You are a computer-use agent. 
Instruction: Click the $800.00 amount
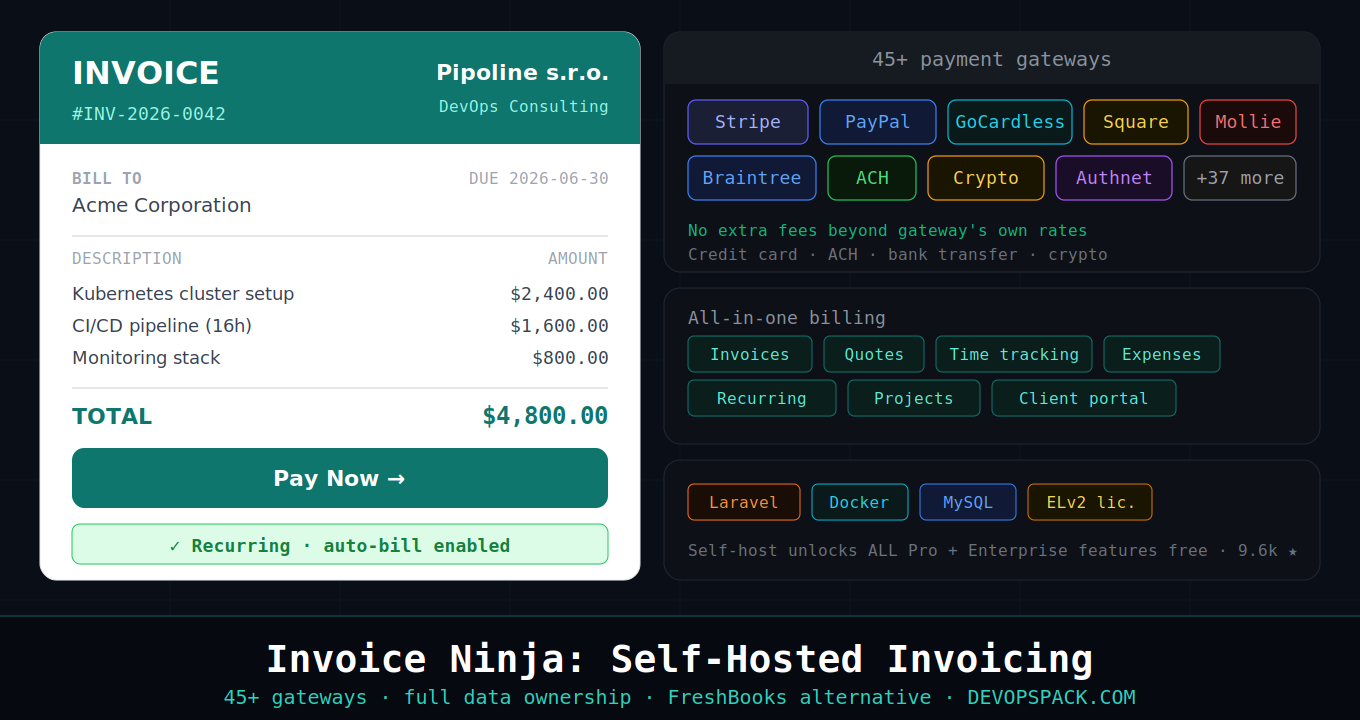[x=570, y=358]
